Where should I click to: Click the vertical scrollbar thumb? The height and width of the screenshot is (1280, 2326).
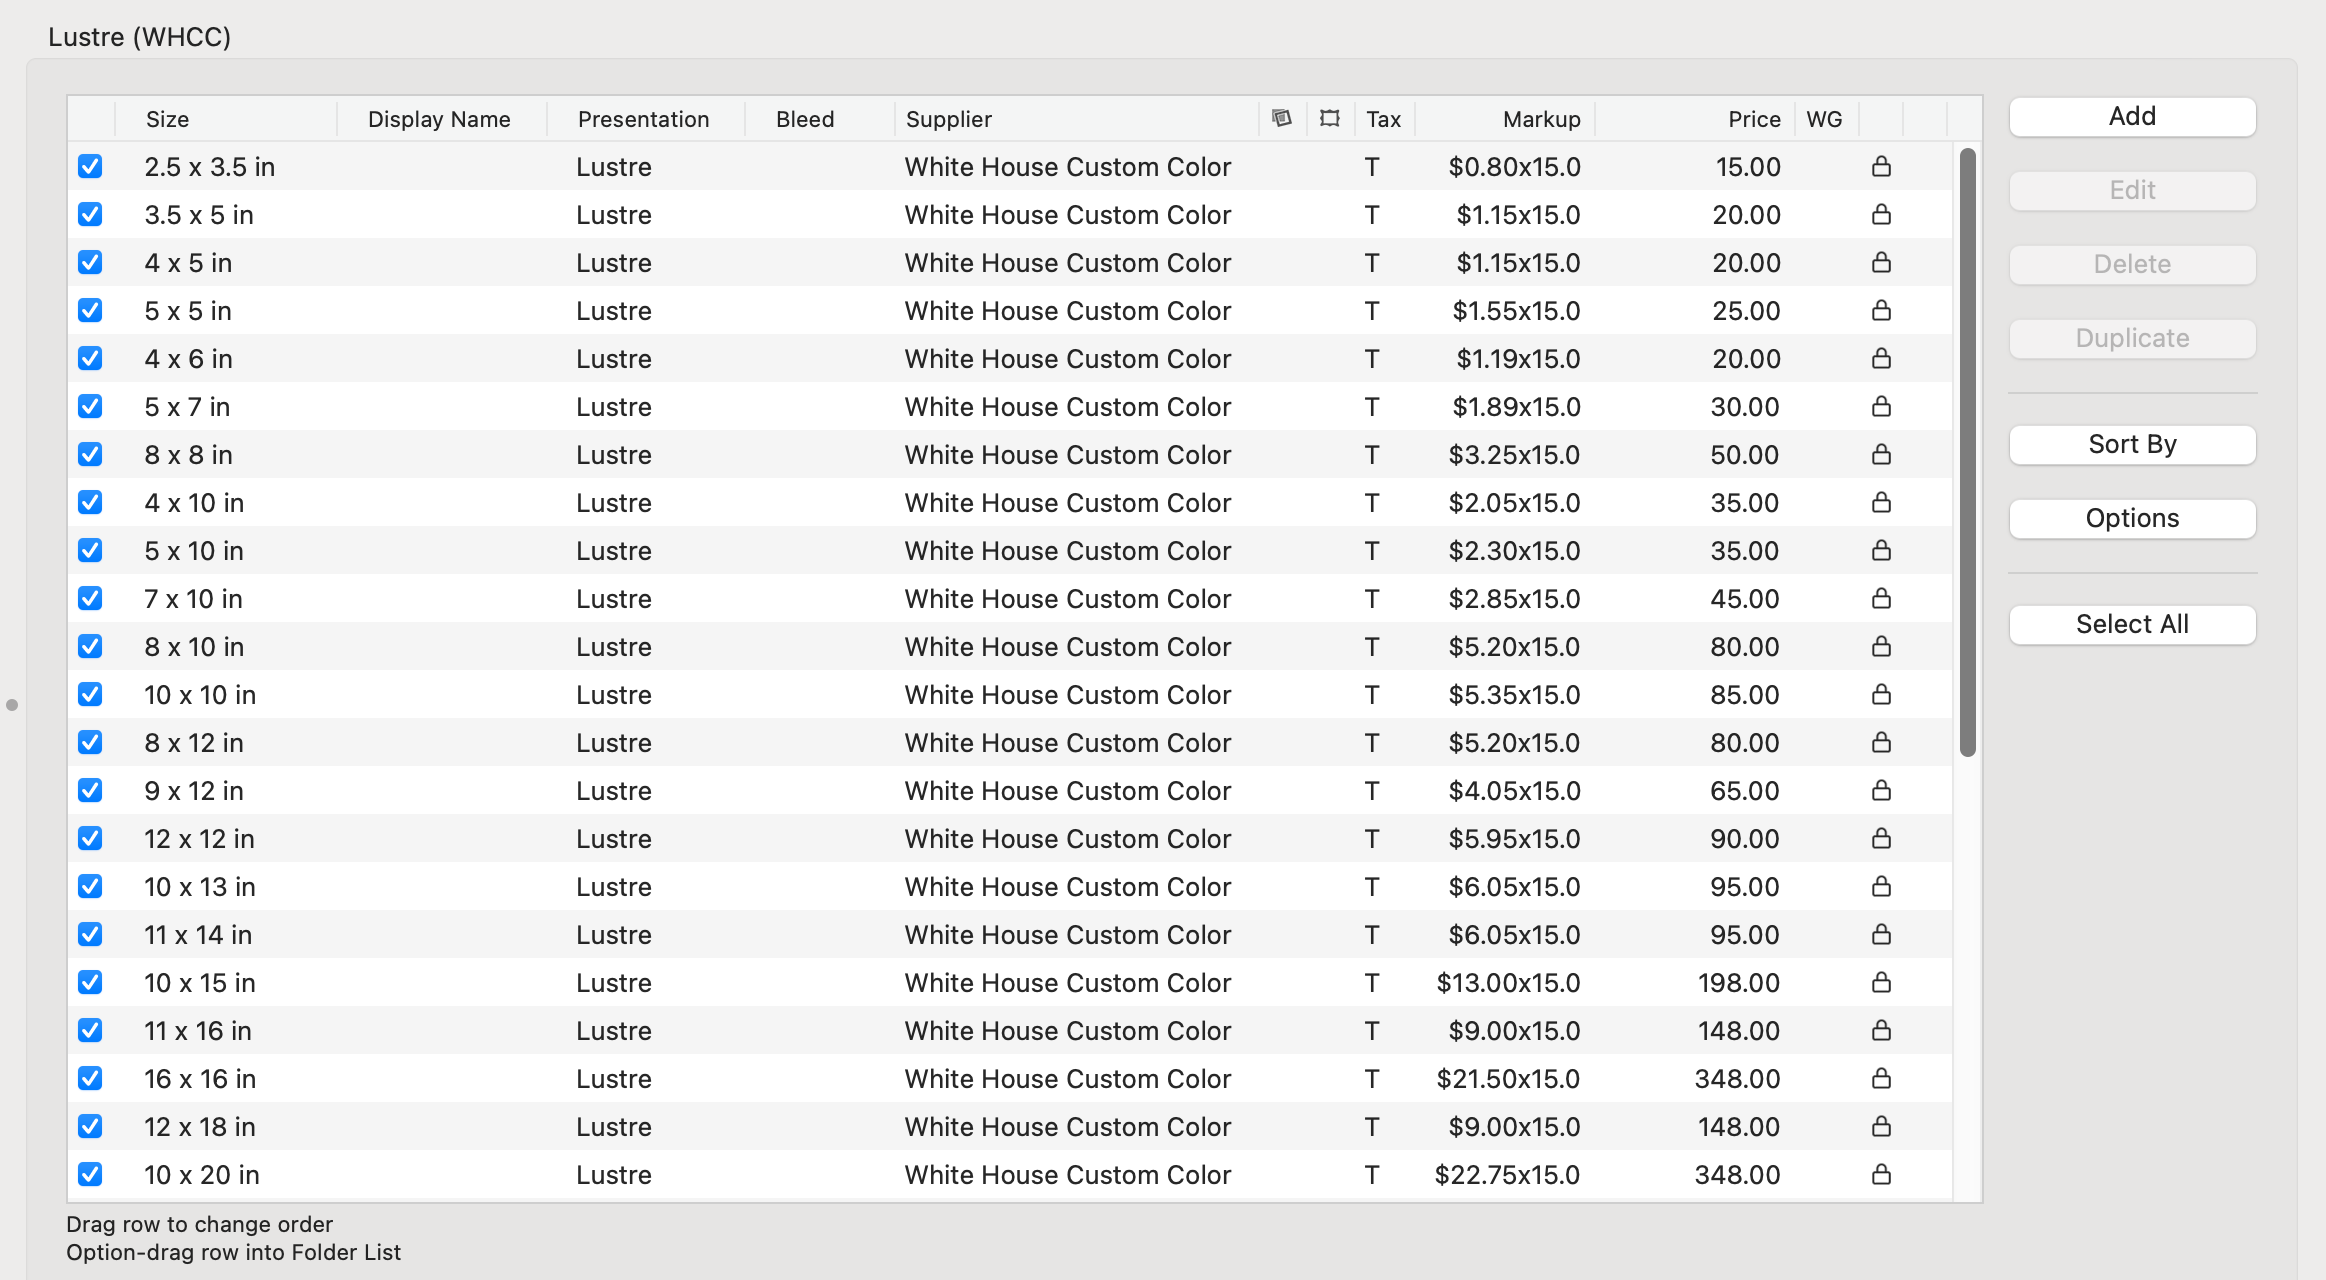(1967, 450)
